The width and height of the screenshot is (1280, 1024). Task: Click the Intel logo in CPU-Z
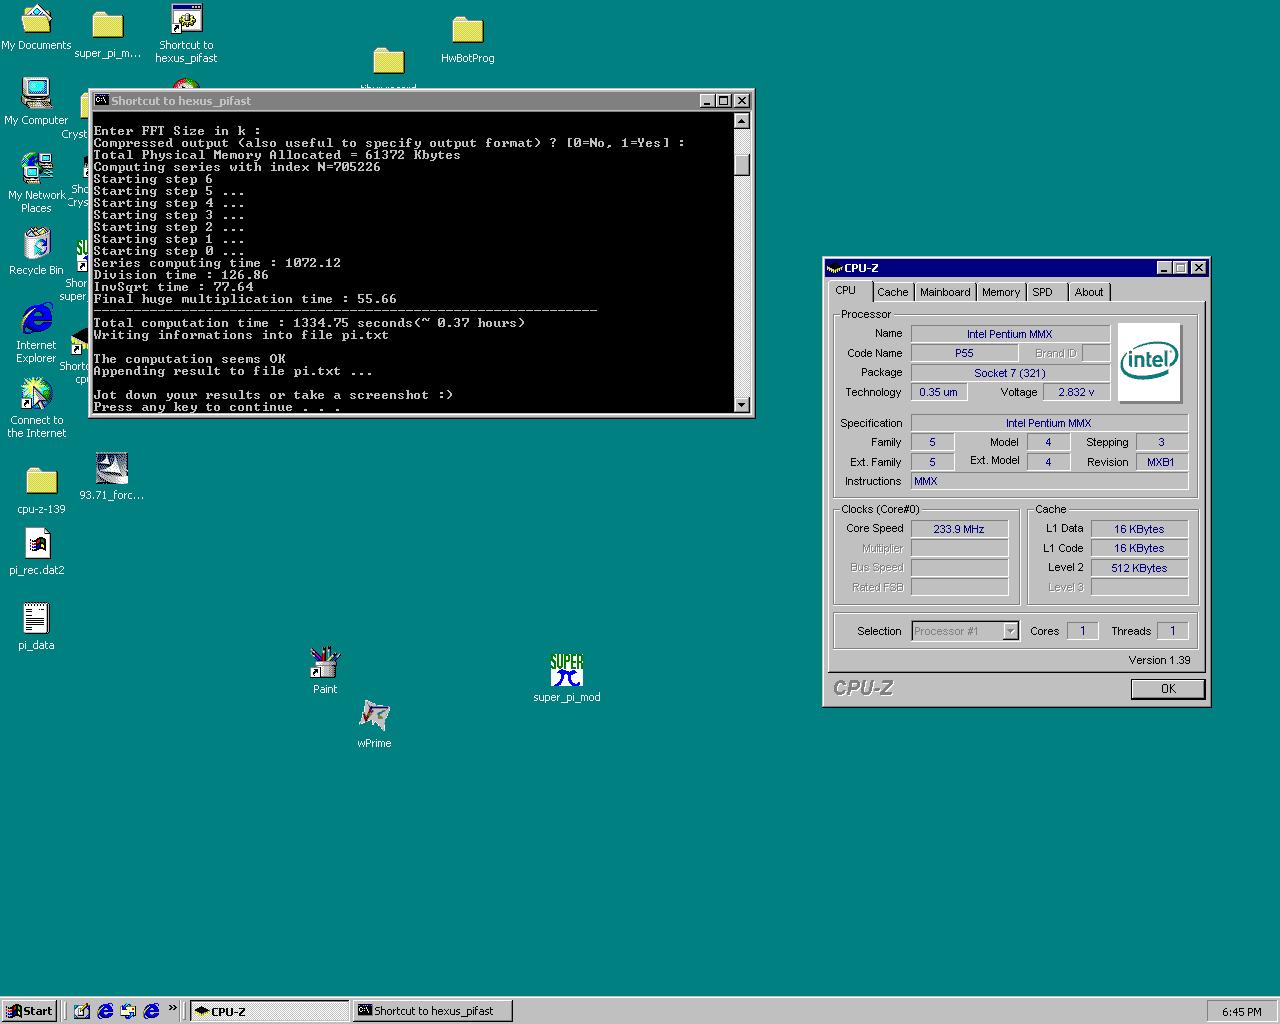click(x=1149, y=361)
